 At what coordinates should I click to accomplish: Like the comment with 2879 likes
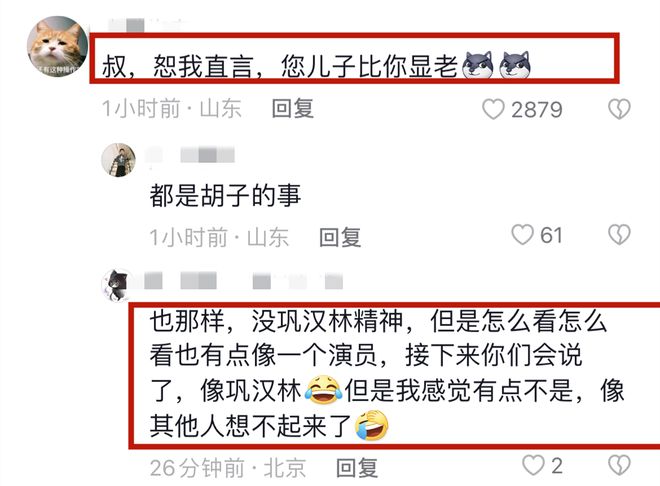pos(493,109)
